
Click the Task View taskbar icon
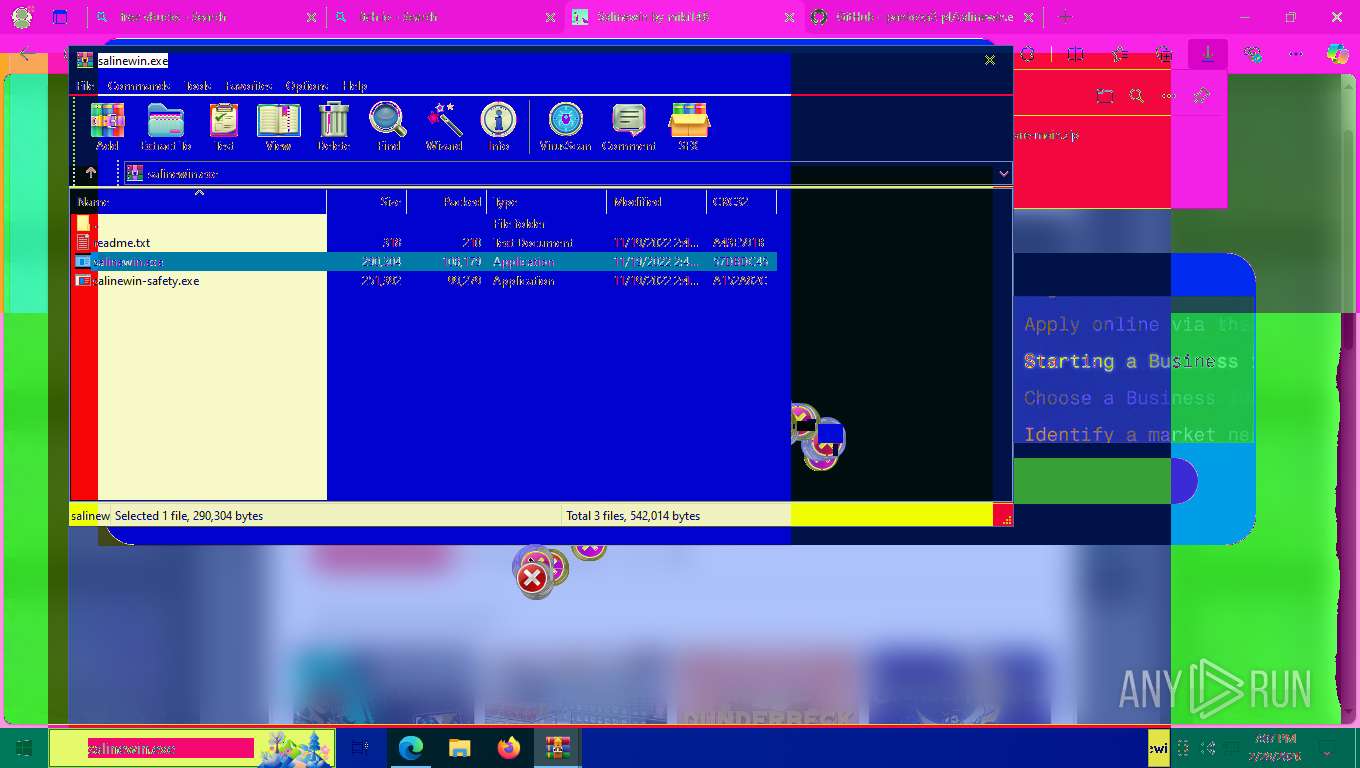(x=361, y=748)
